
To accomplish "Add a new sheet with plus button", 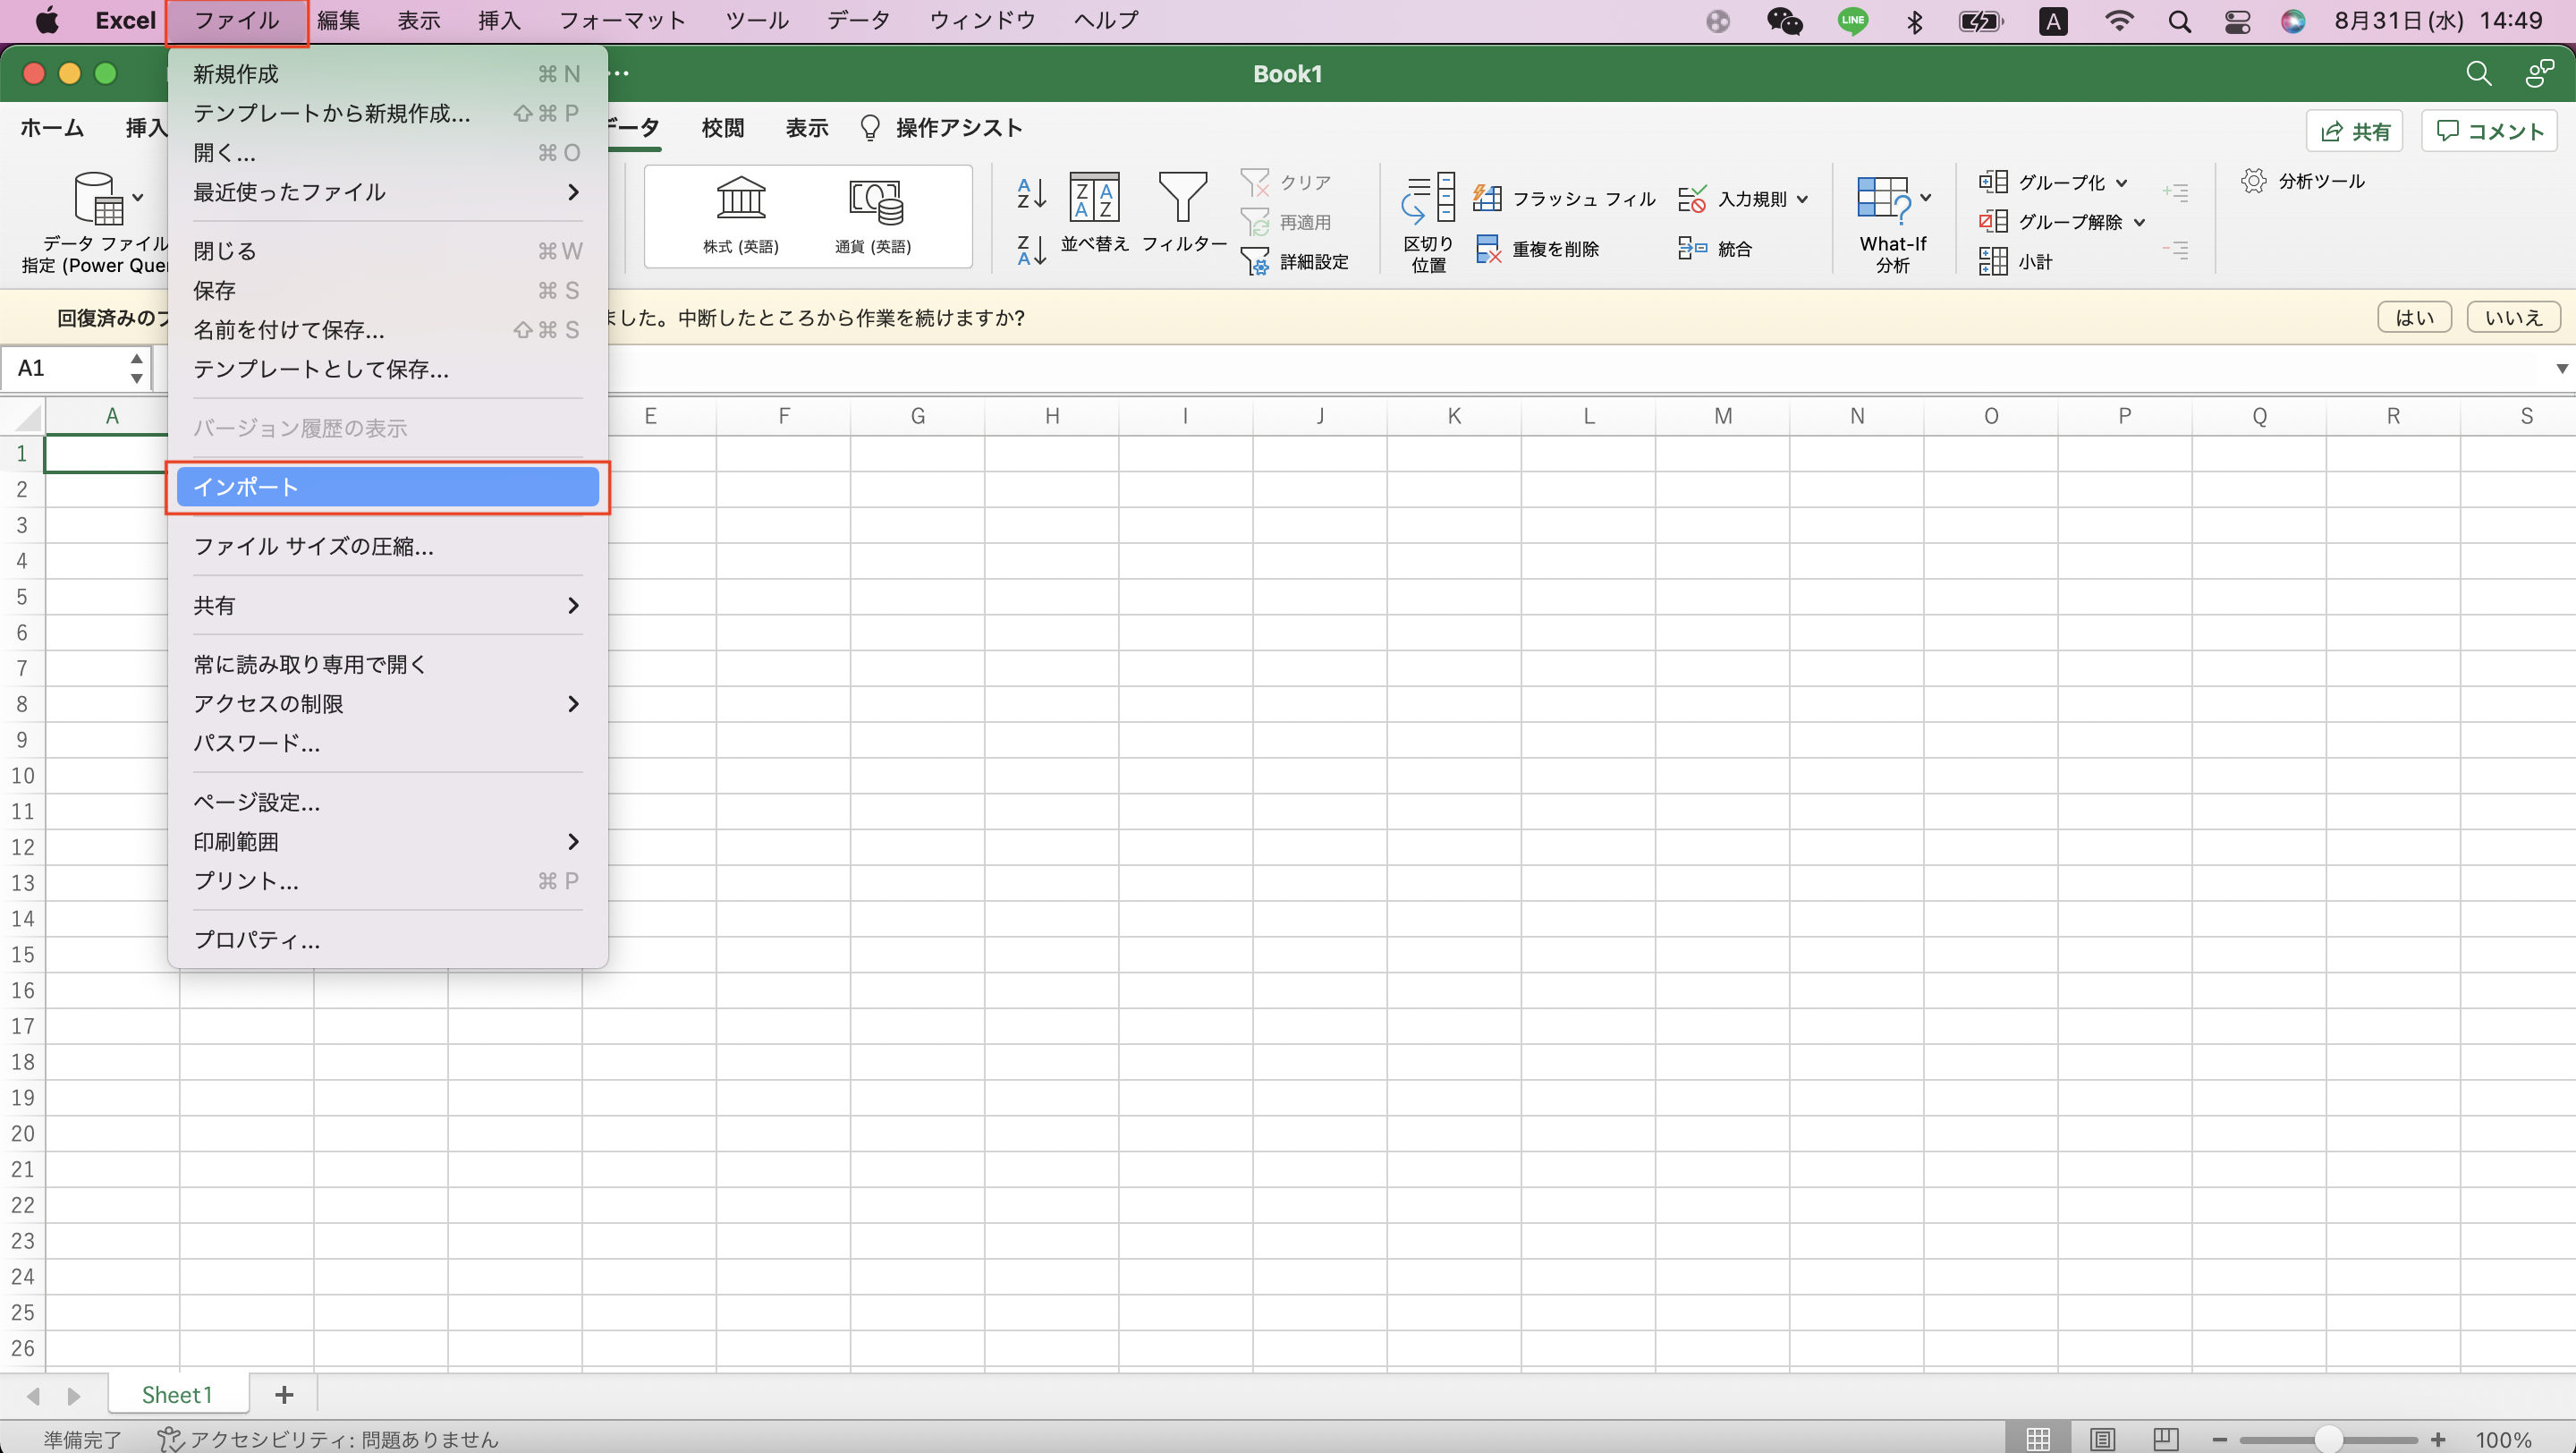I will 284,1394.
